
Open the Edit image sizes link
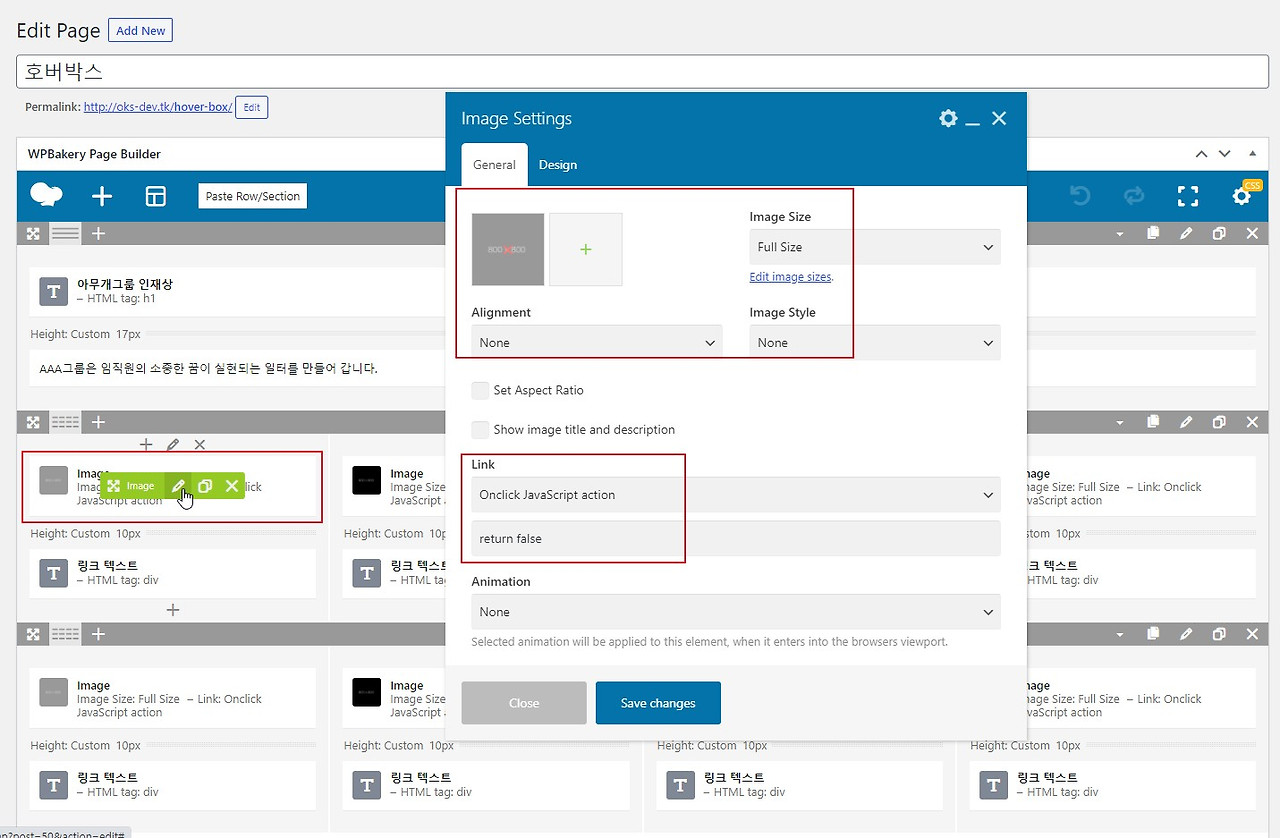tap(791, 277)
